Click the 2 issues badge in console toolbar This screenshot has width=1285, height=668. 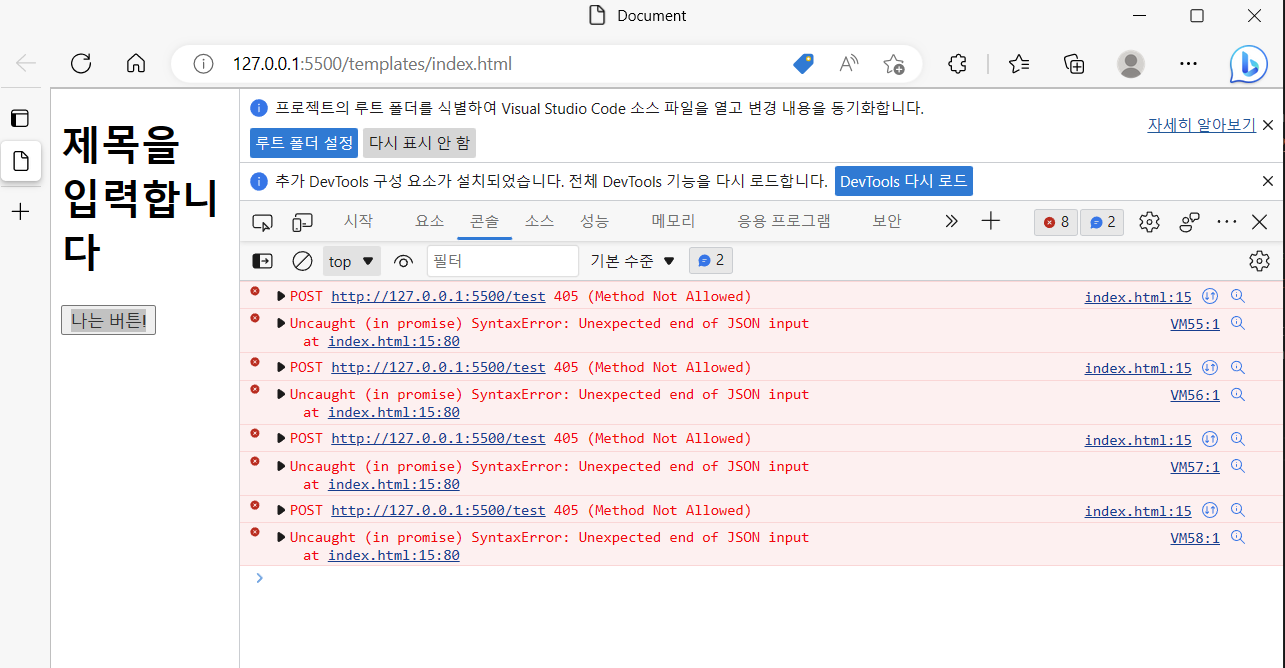tap(711, 261)
